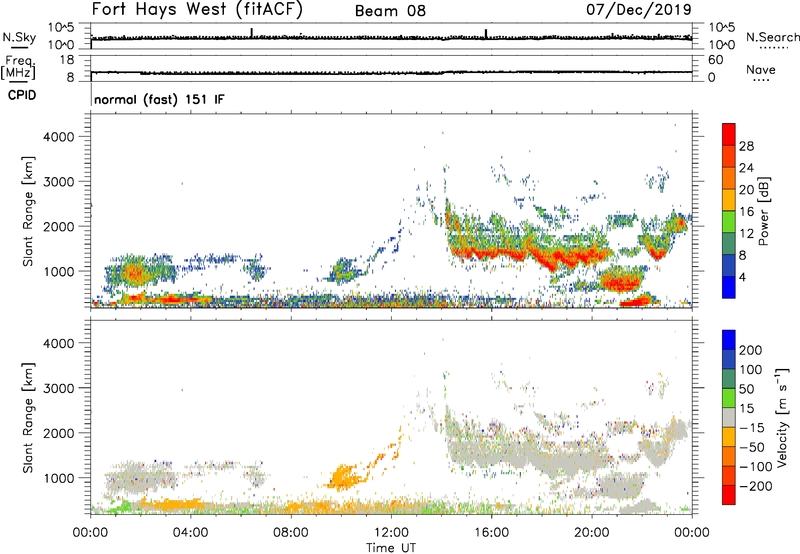Click the orange velocity patch near 10:00 UT
This screenshot has height=554, width=800.
[343, 476]
